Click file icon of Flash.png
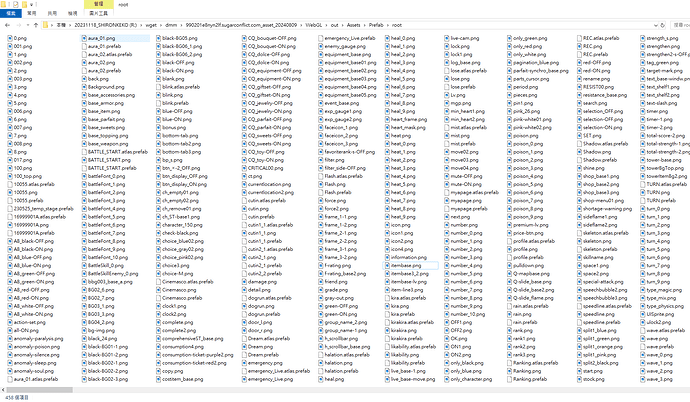Screen dimensions: 690x402 tap(321, 184)
